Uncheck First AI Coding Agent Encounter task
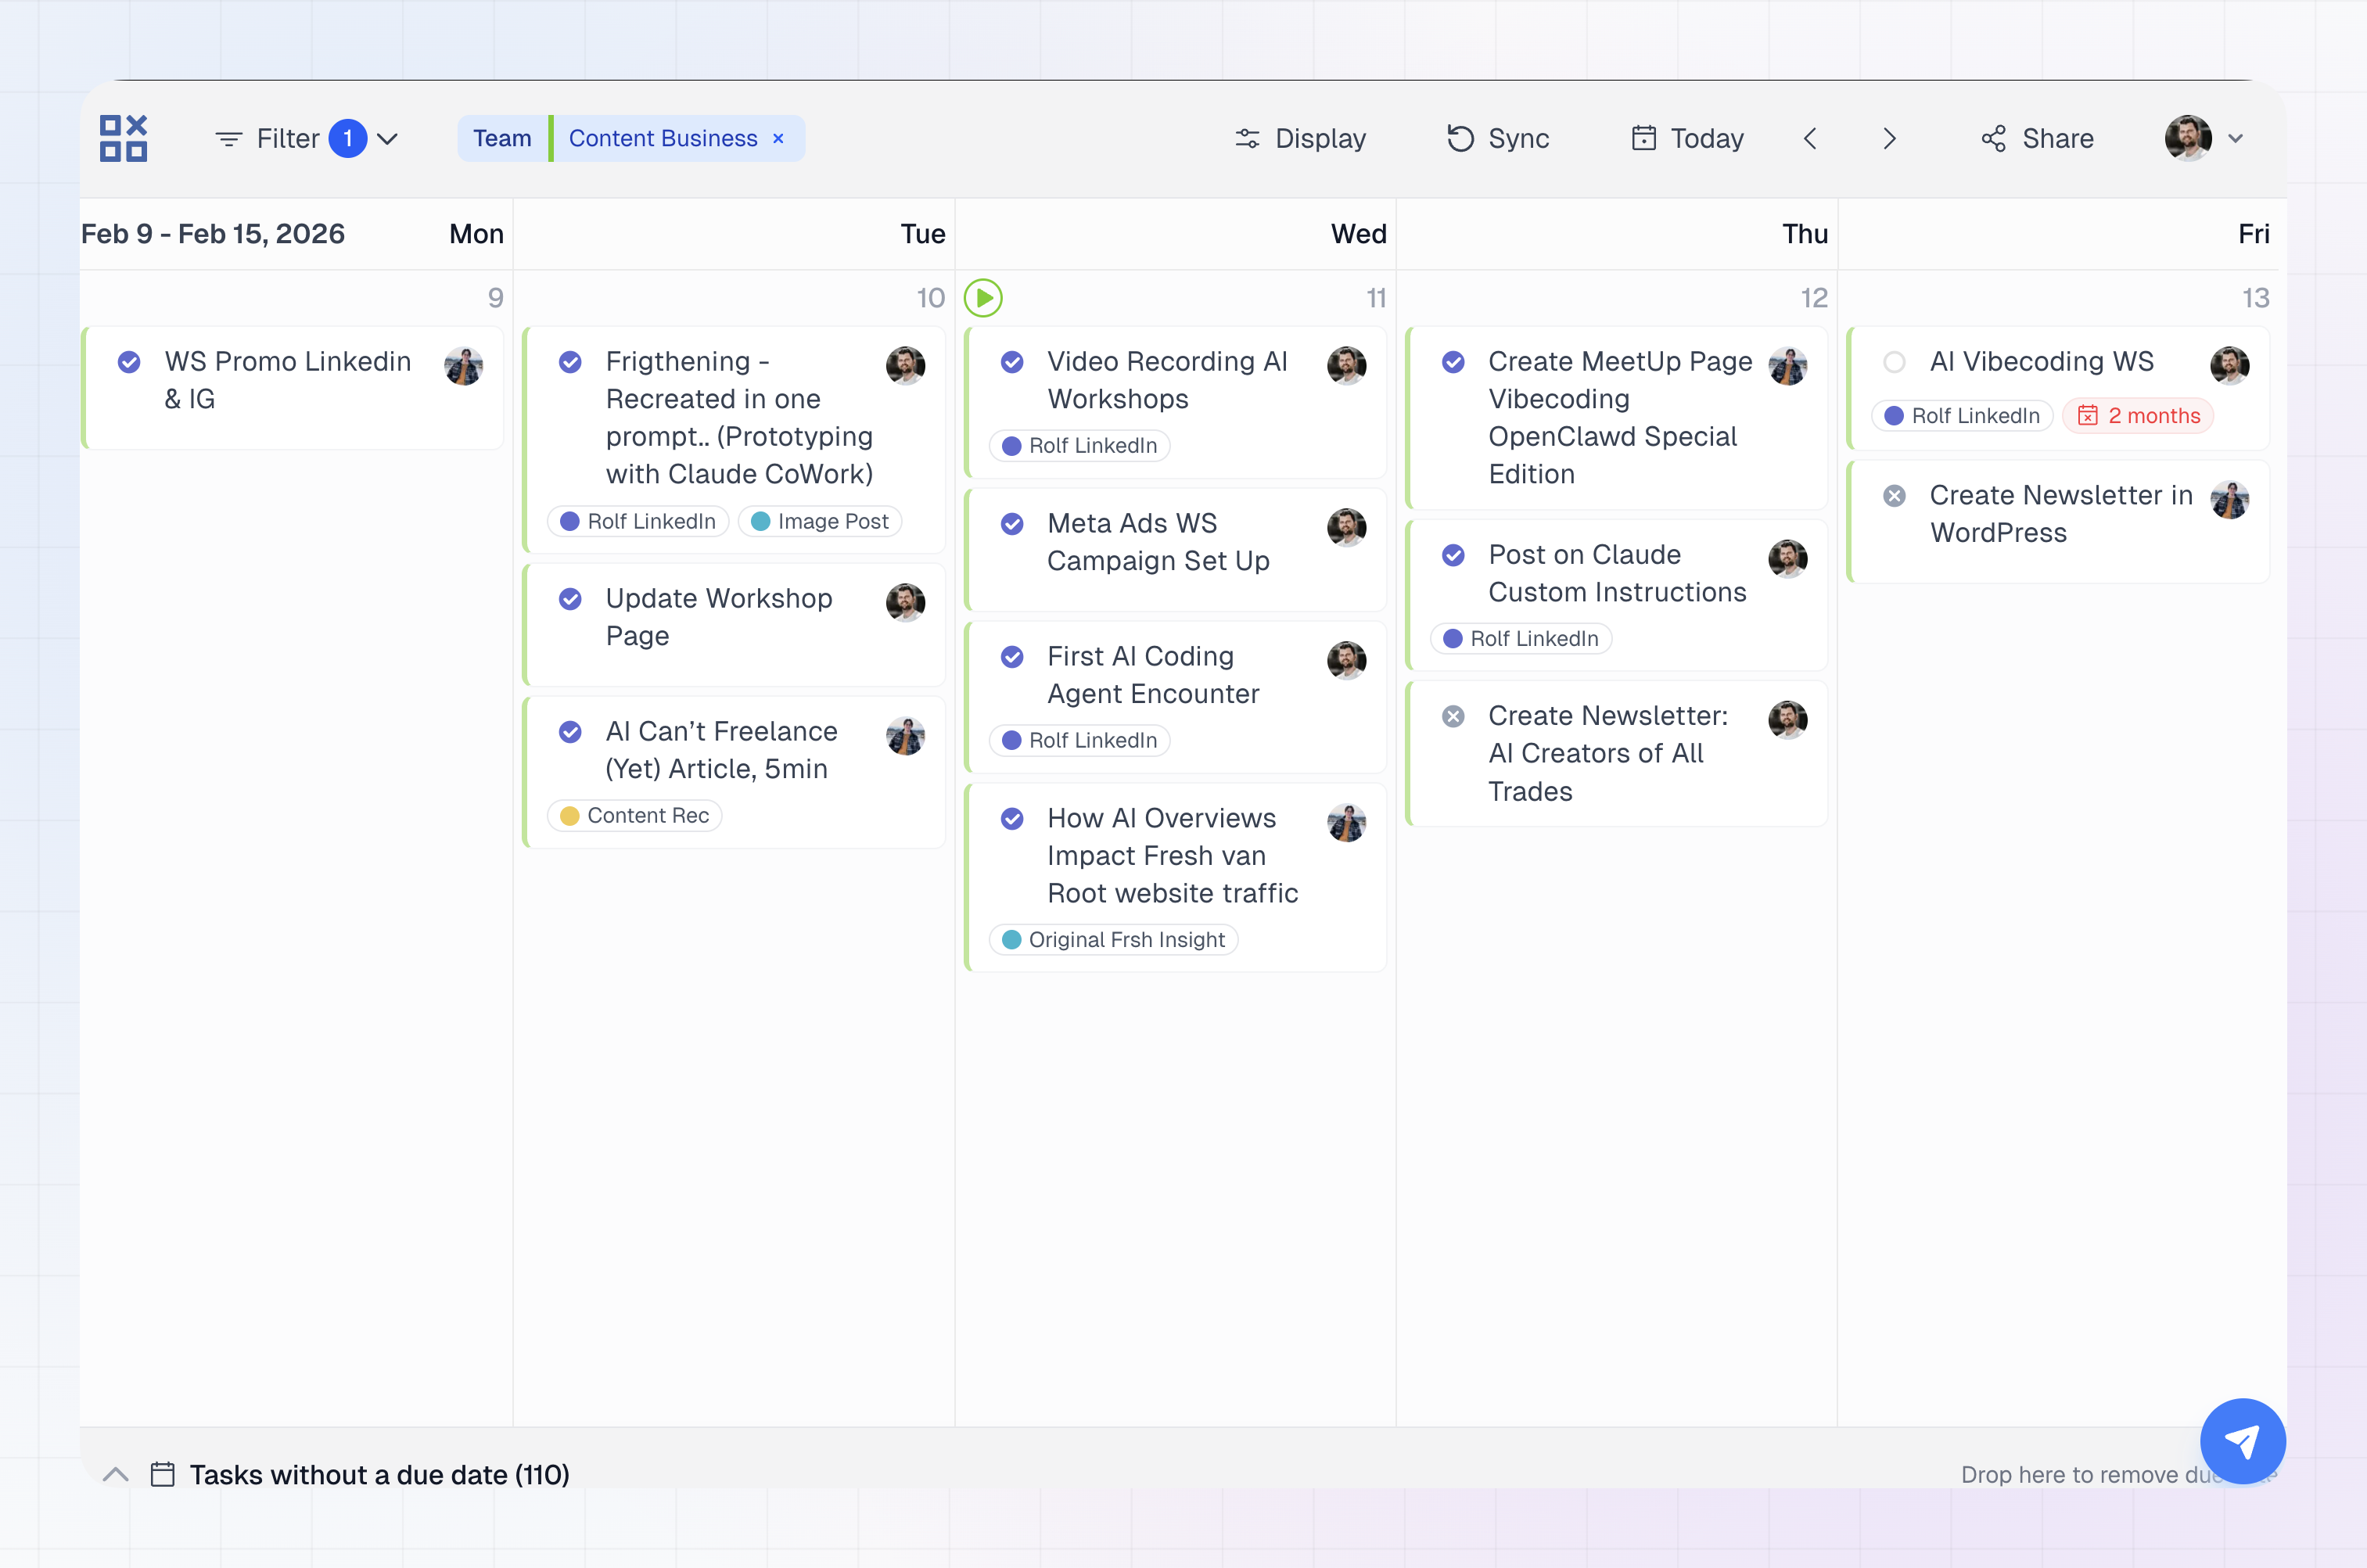 [x=1012, y=657]
